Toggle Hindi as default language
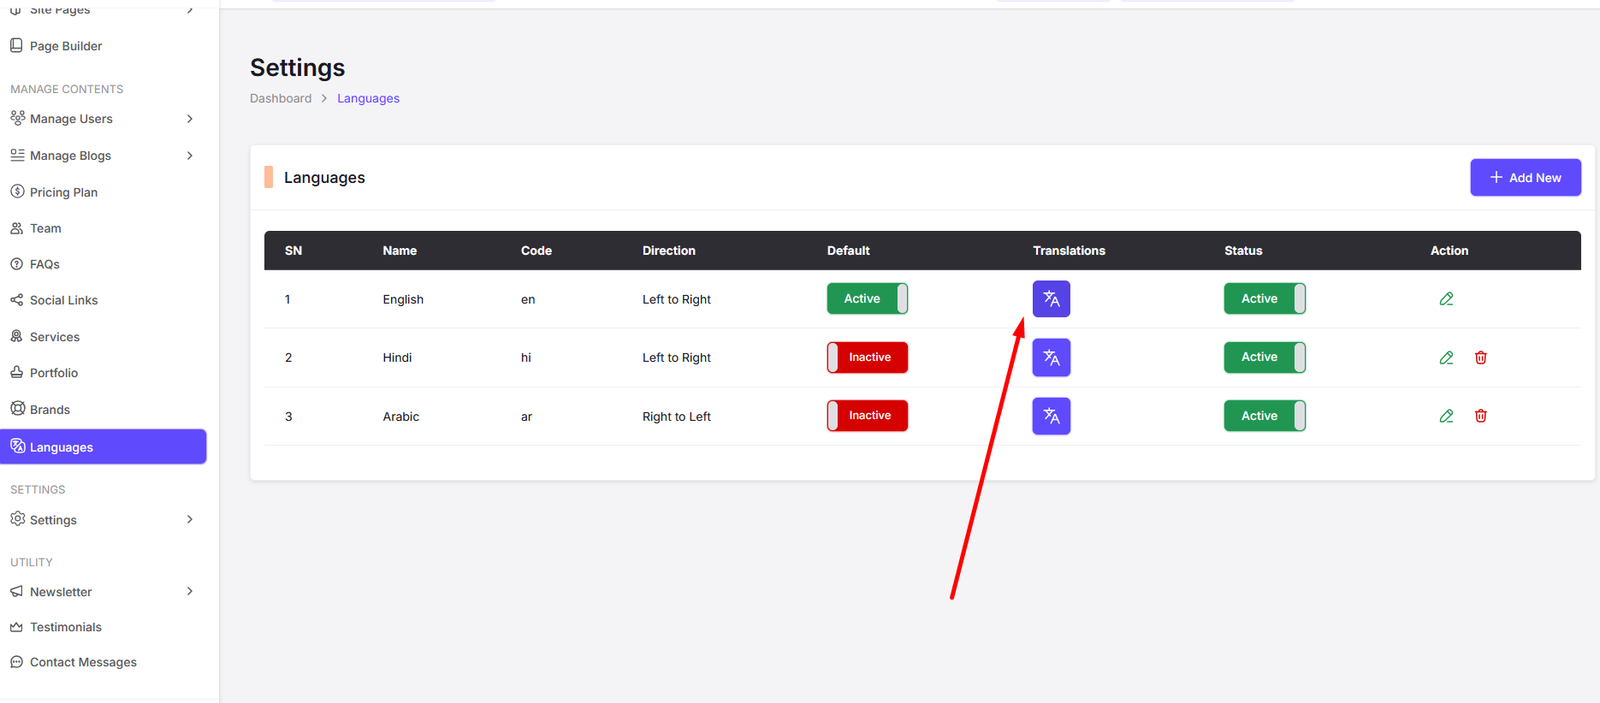Viewport: 1600px width, 703px height. [867, 358]
